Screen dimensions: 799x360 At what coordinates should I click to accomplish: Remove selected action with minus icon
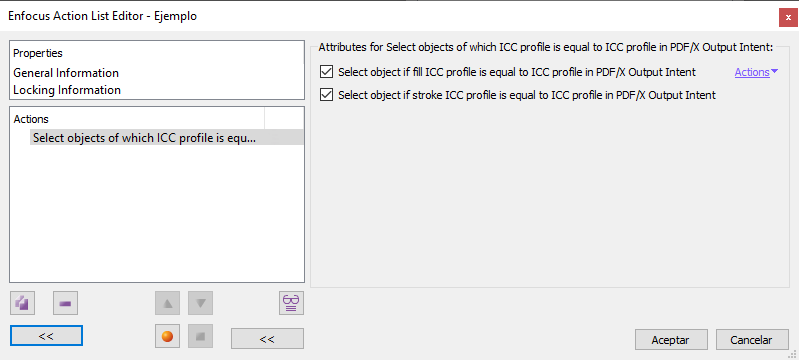(66, 304)
